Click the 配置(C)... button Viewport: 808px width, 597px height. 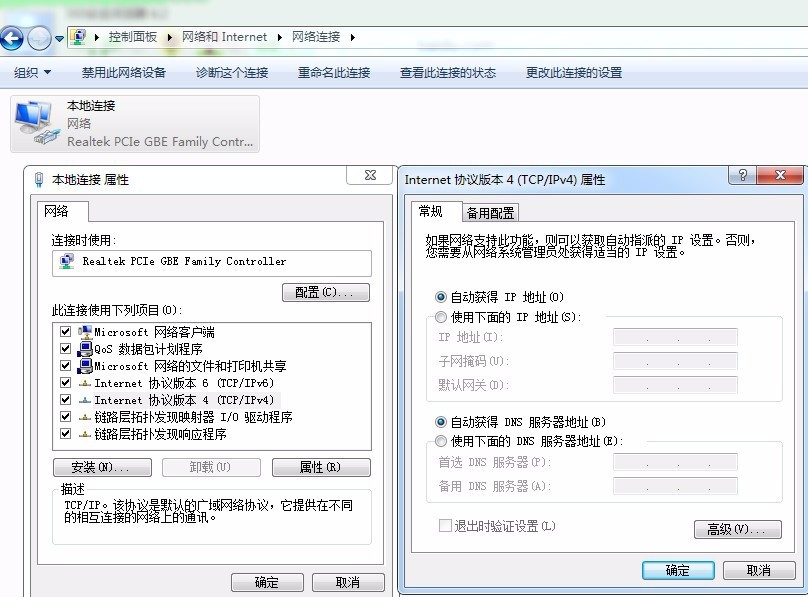click(326, 292)
